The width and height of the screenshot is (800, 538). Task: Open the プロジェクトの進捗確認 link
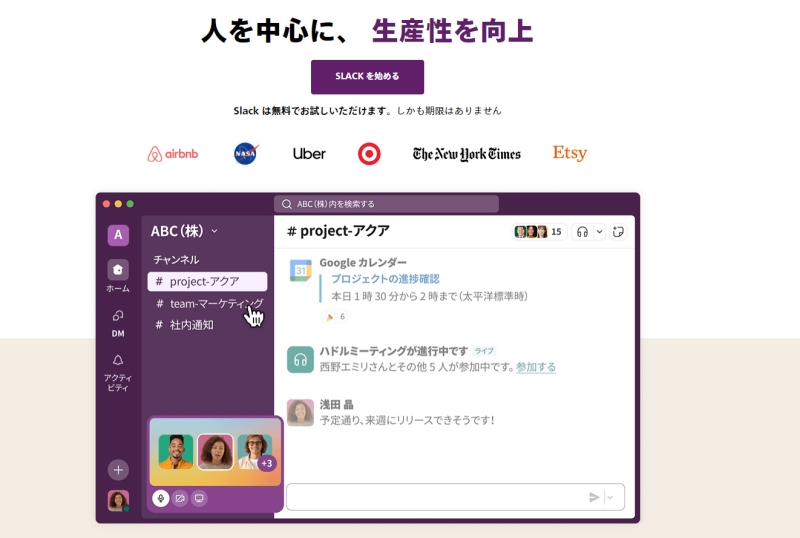385,279
